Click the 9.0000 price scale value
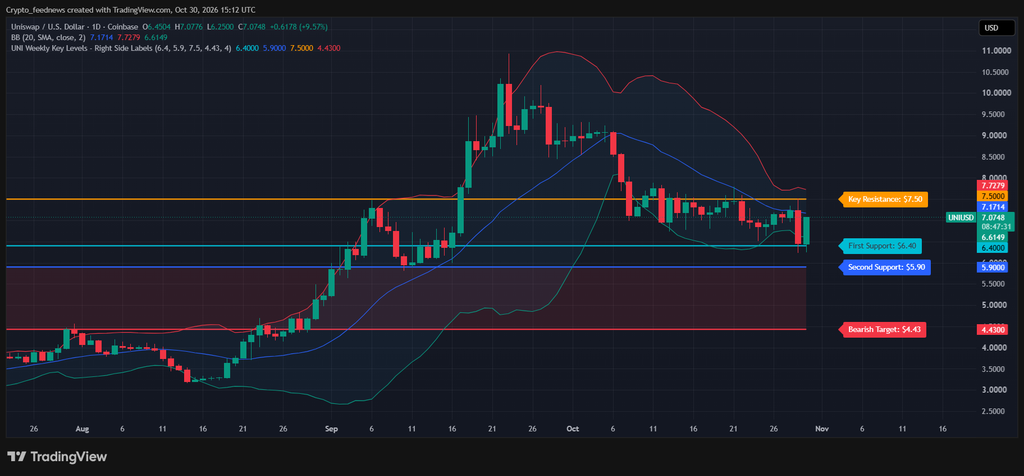The width and height of the screenshot is (1024, 476). pyautogui.click(x=995, y=136)
